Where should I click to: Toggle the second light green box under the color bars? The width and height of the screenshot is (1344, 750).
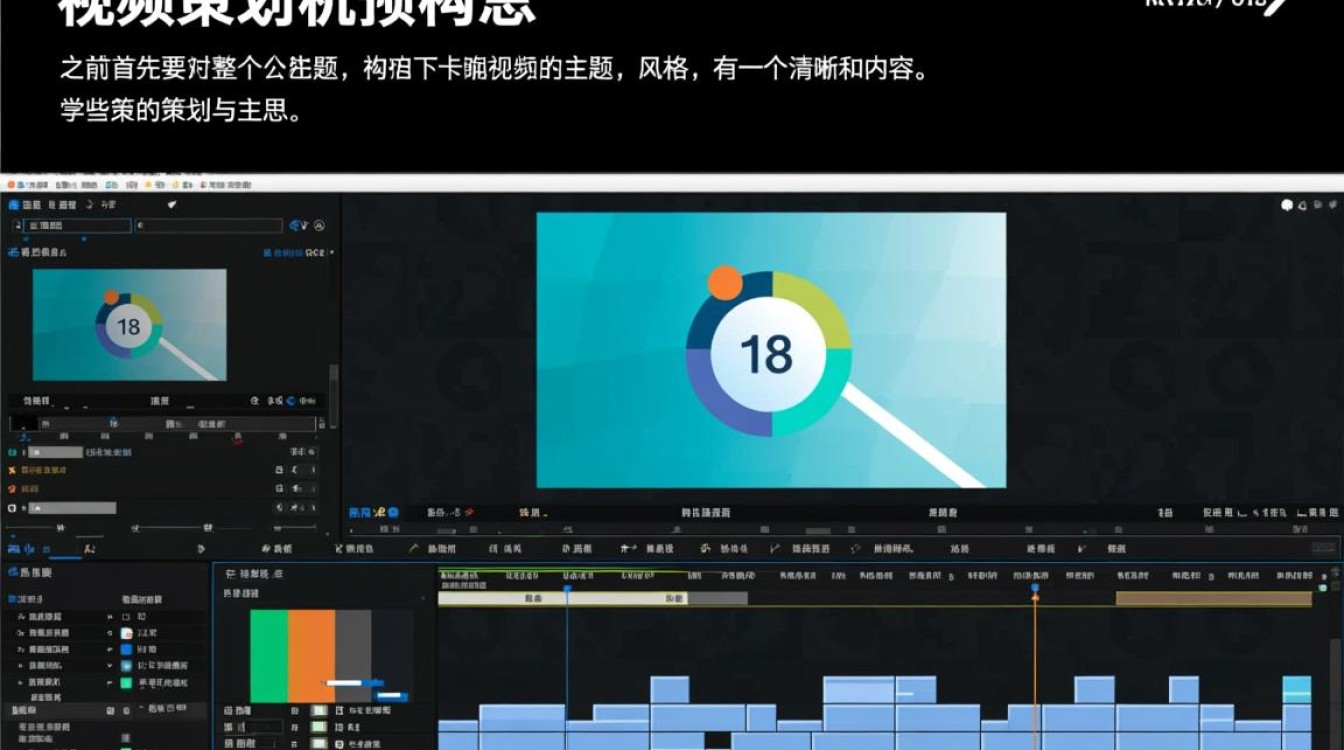(x=319, y=727)
